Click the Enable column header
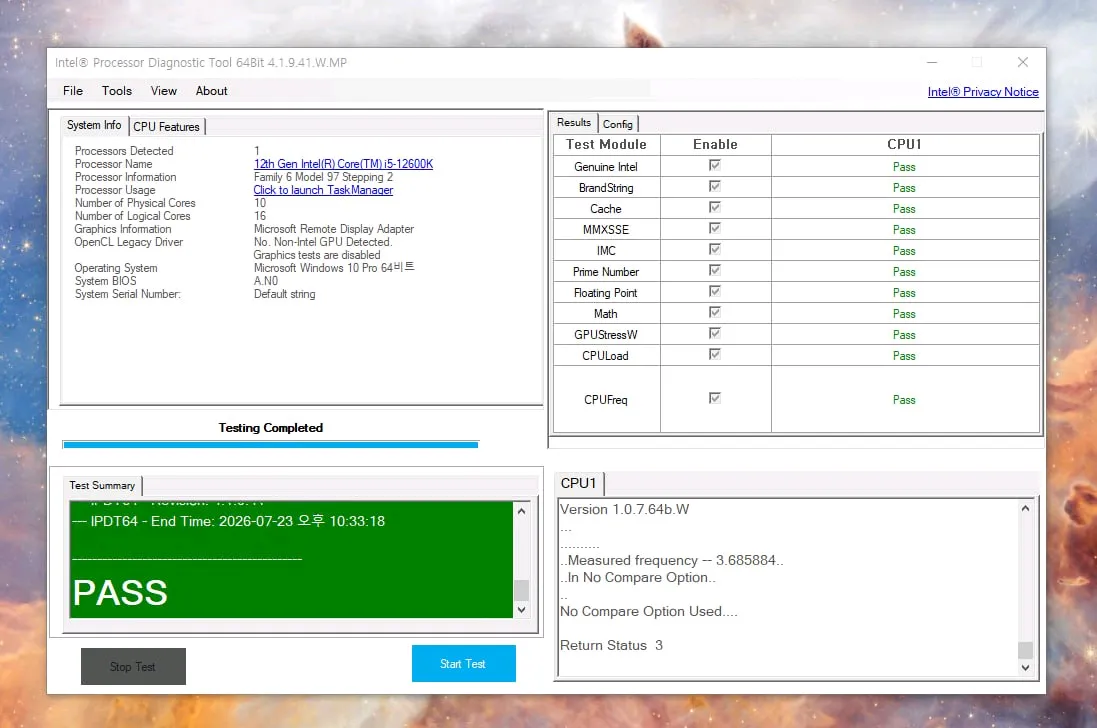The width and height of the screenshot is (1097, 728). pyautogui.click(x=716, y=145)
